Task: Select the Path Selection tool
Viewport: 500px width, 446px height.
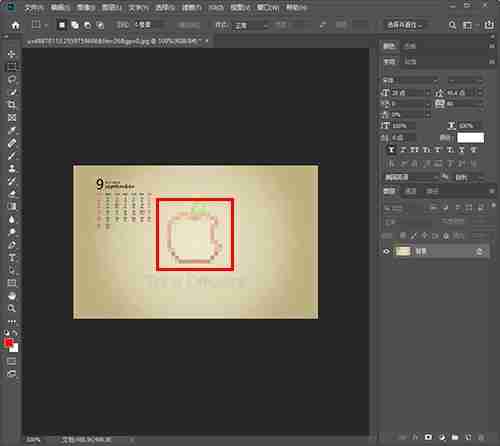Action: coord(12,270)
